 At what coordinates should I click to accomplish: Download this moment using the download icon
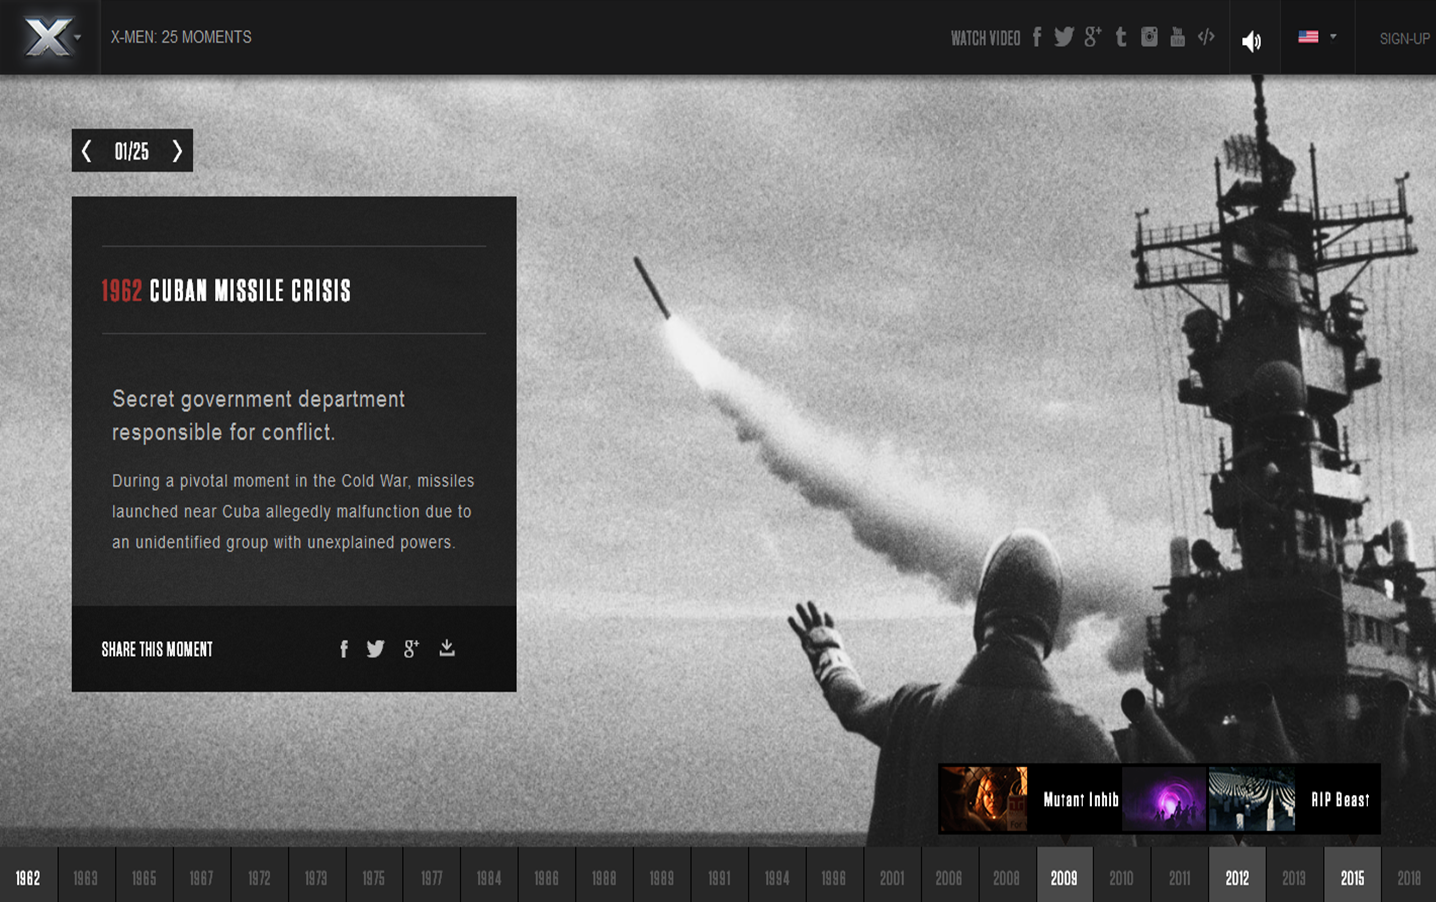point(447,648)
